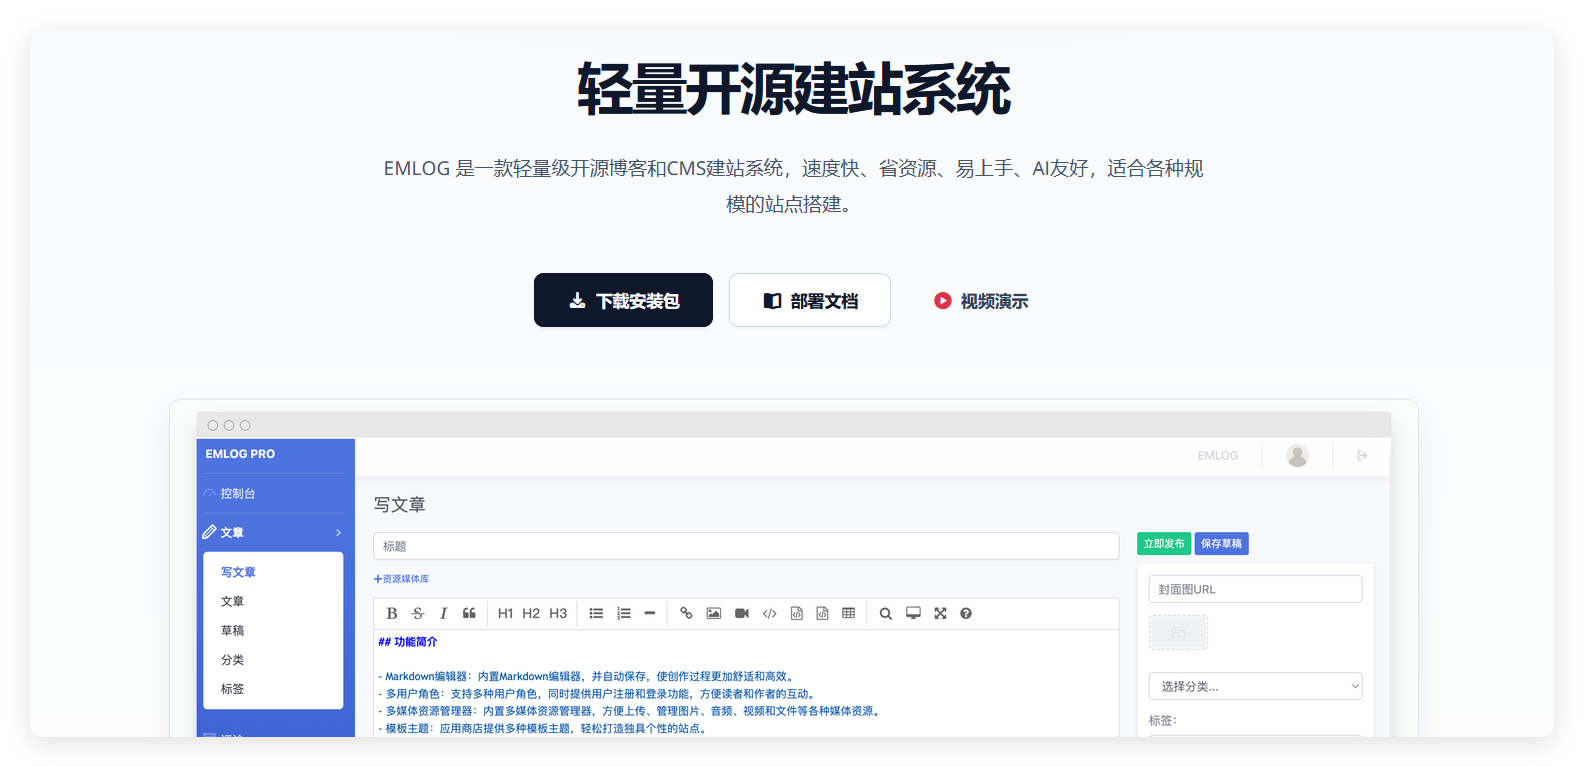Toggle fullscreen editing mode
The image size is (1584, 767).
940,613
